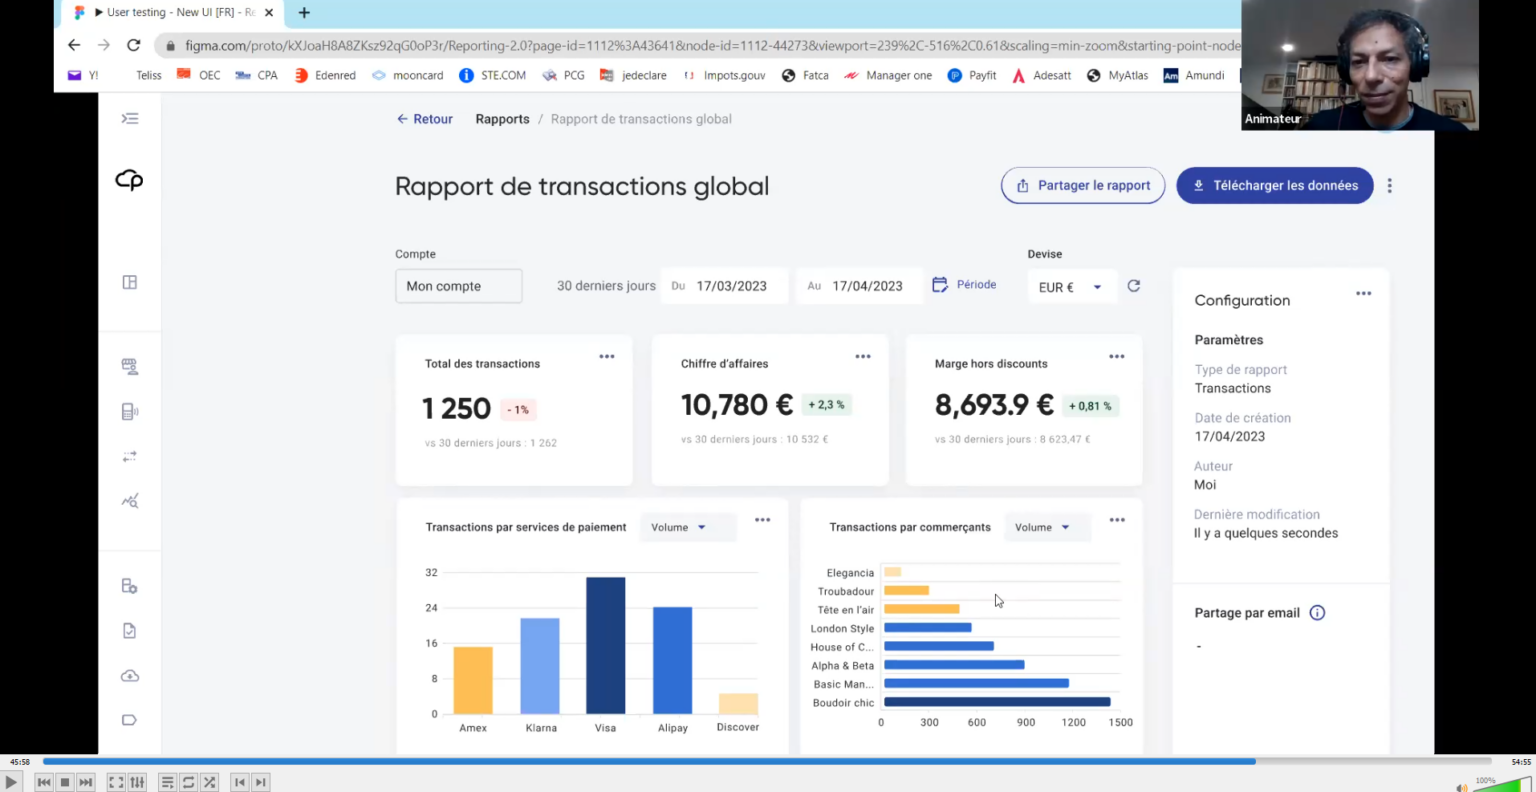Open the EUR € currency dropdown
This screenshot has width=1536, height=792.
coord(1070,287)
